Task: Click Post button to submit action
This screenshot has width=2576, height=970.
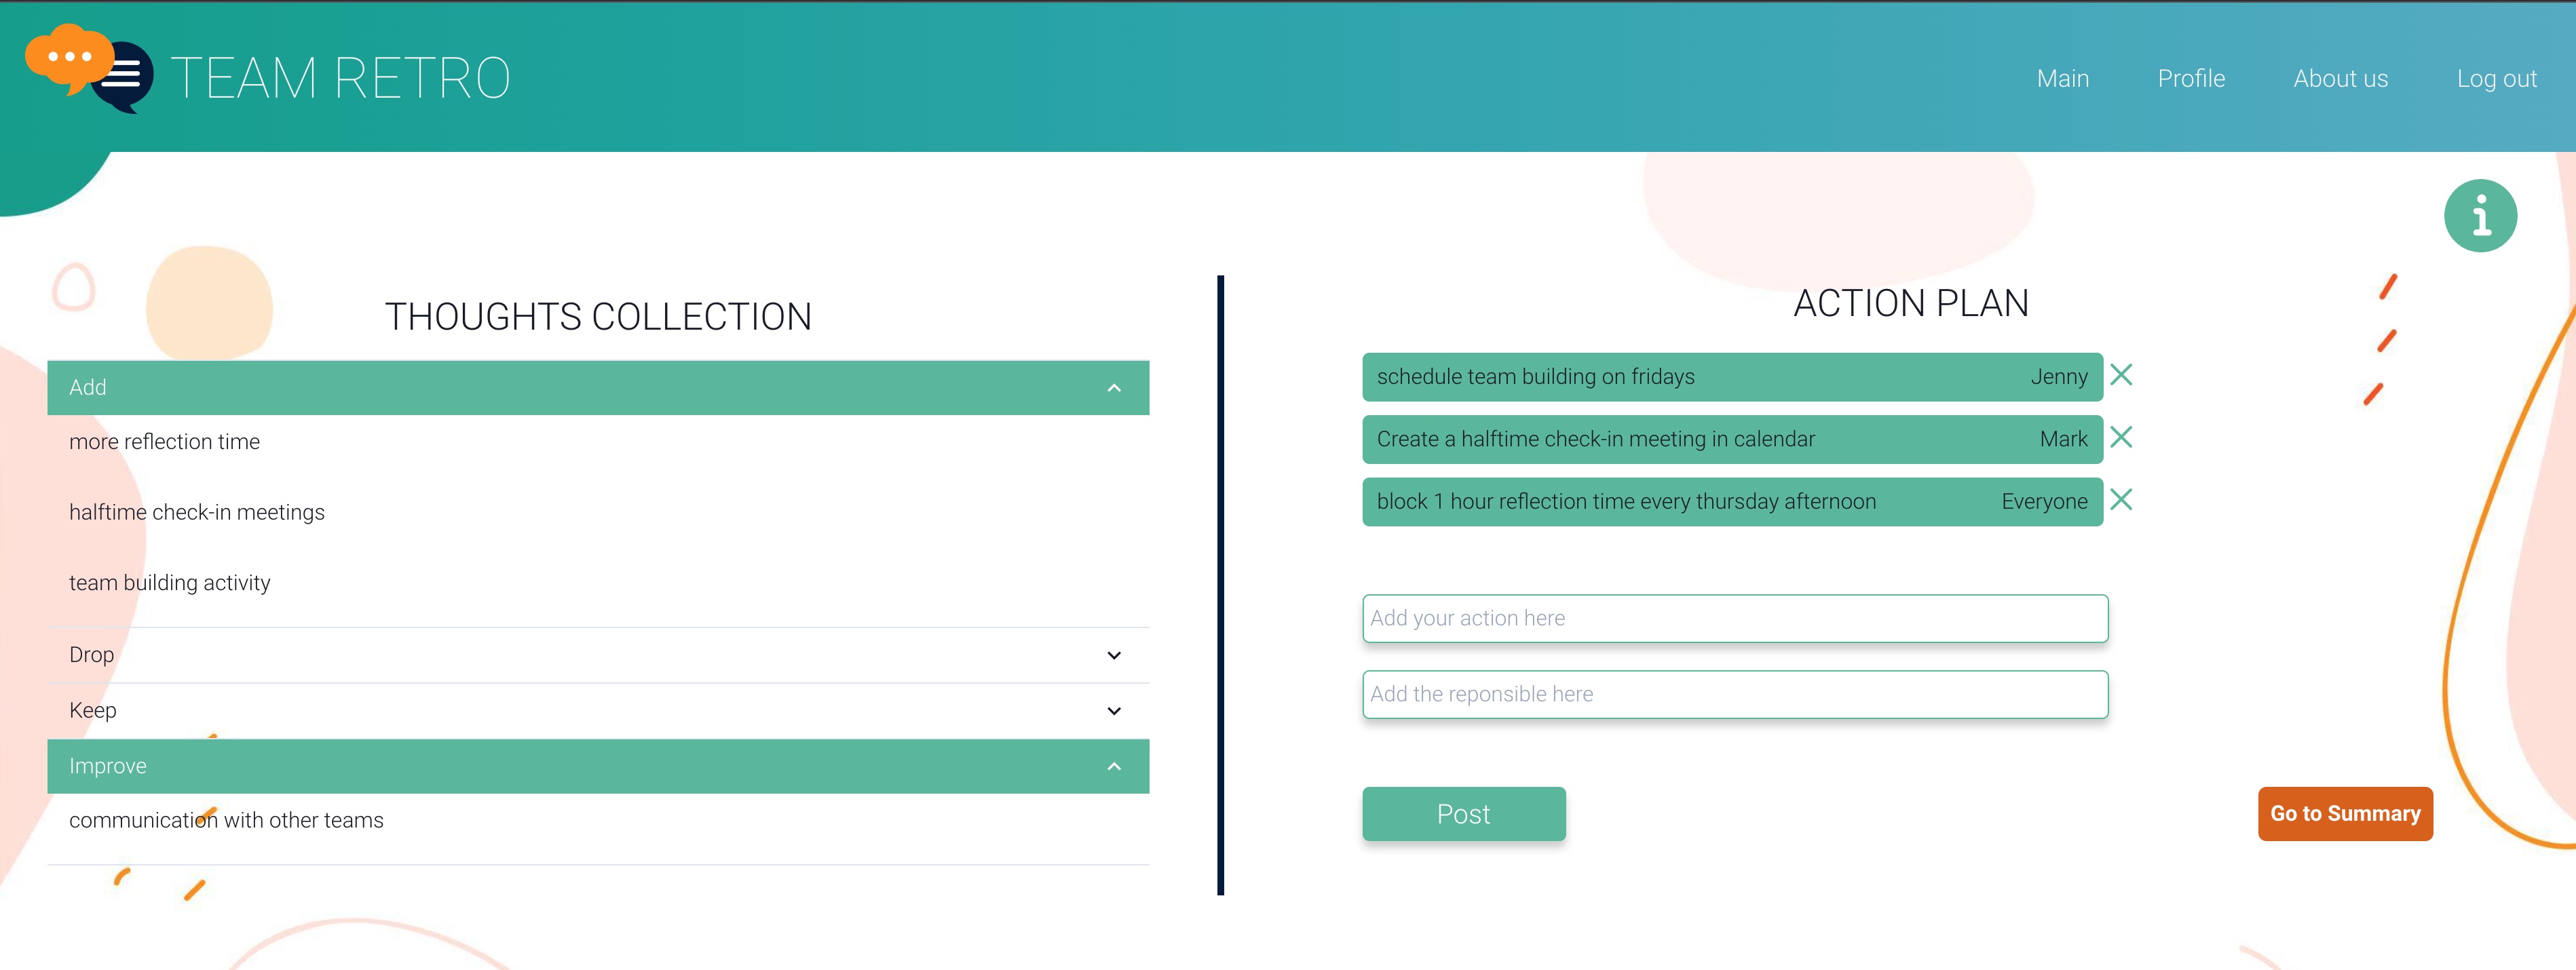Action: (x=1462, y=813)
